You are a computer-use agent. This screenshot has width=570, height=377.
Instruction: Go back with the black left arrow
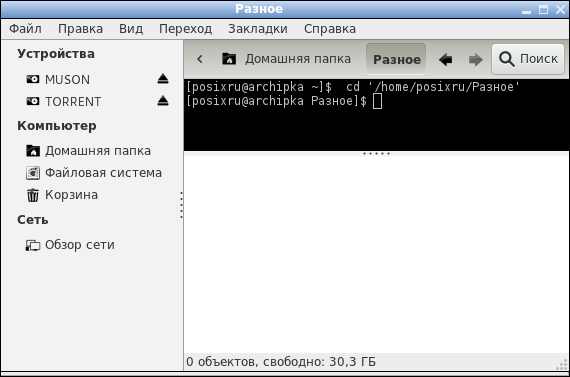tap(445, 59)
